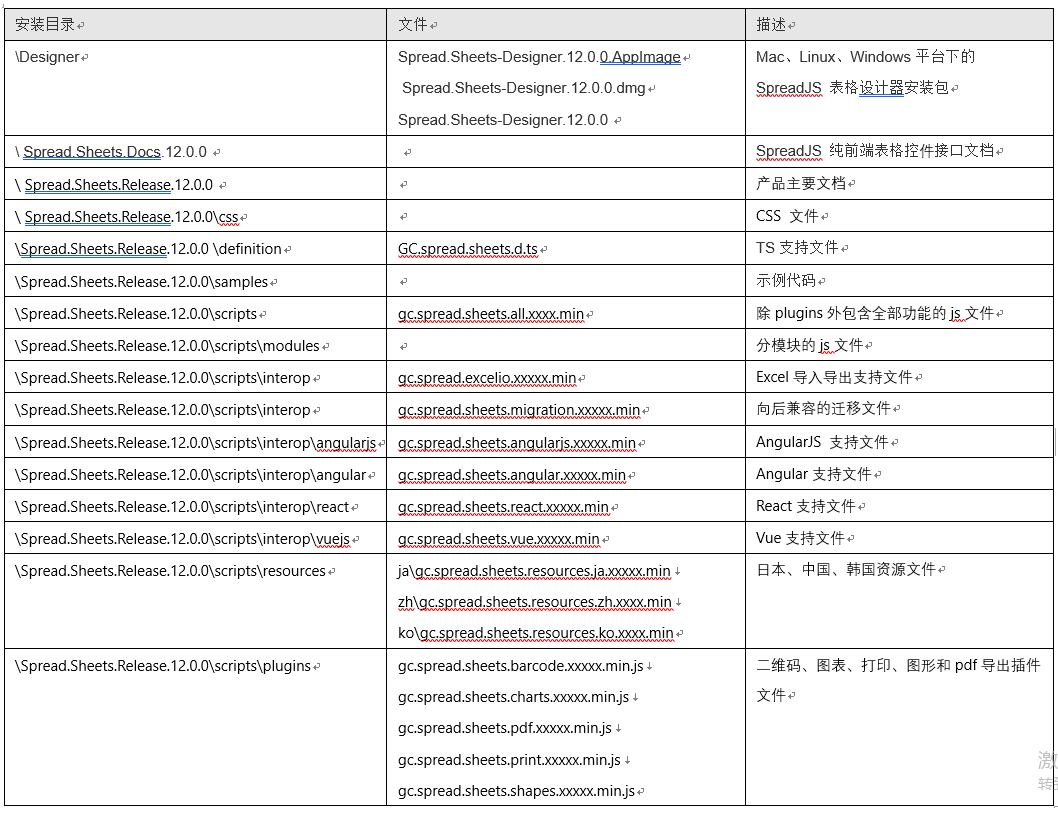Select the Release.12.0.0 \definition path
1058x813 pixels.
point(148,249)
